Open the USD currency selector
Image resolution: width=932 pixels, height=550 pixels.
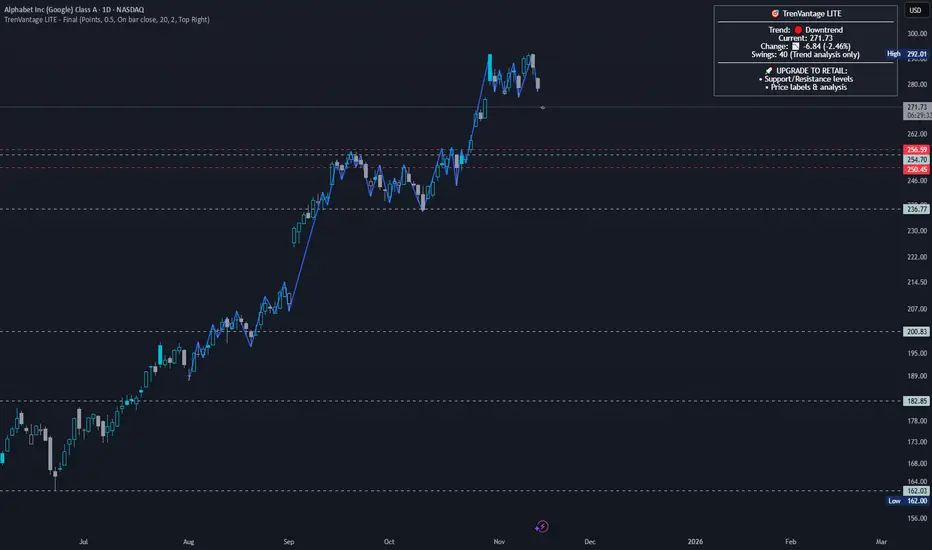(x=915, y=10)
